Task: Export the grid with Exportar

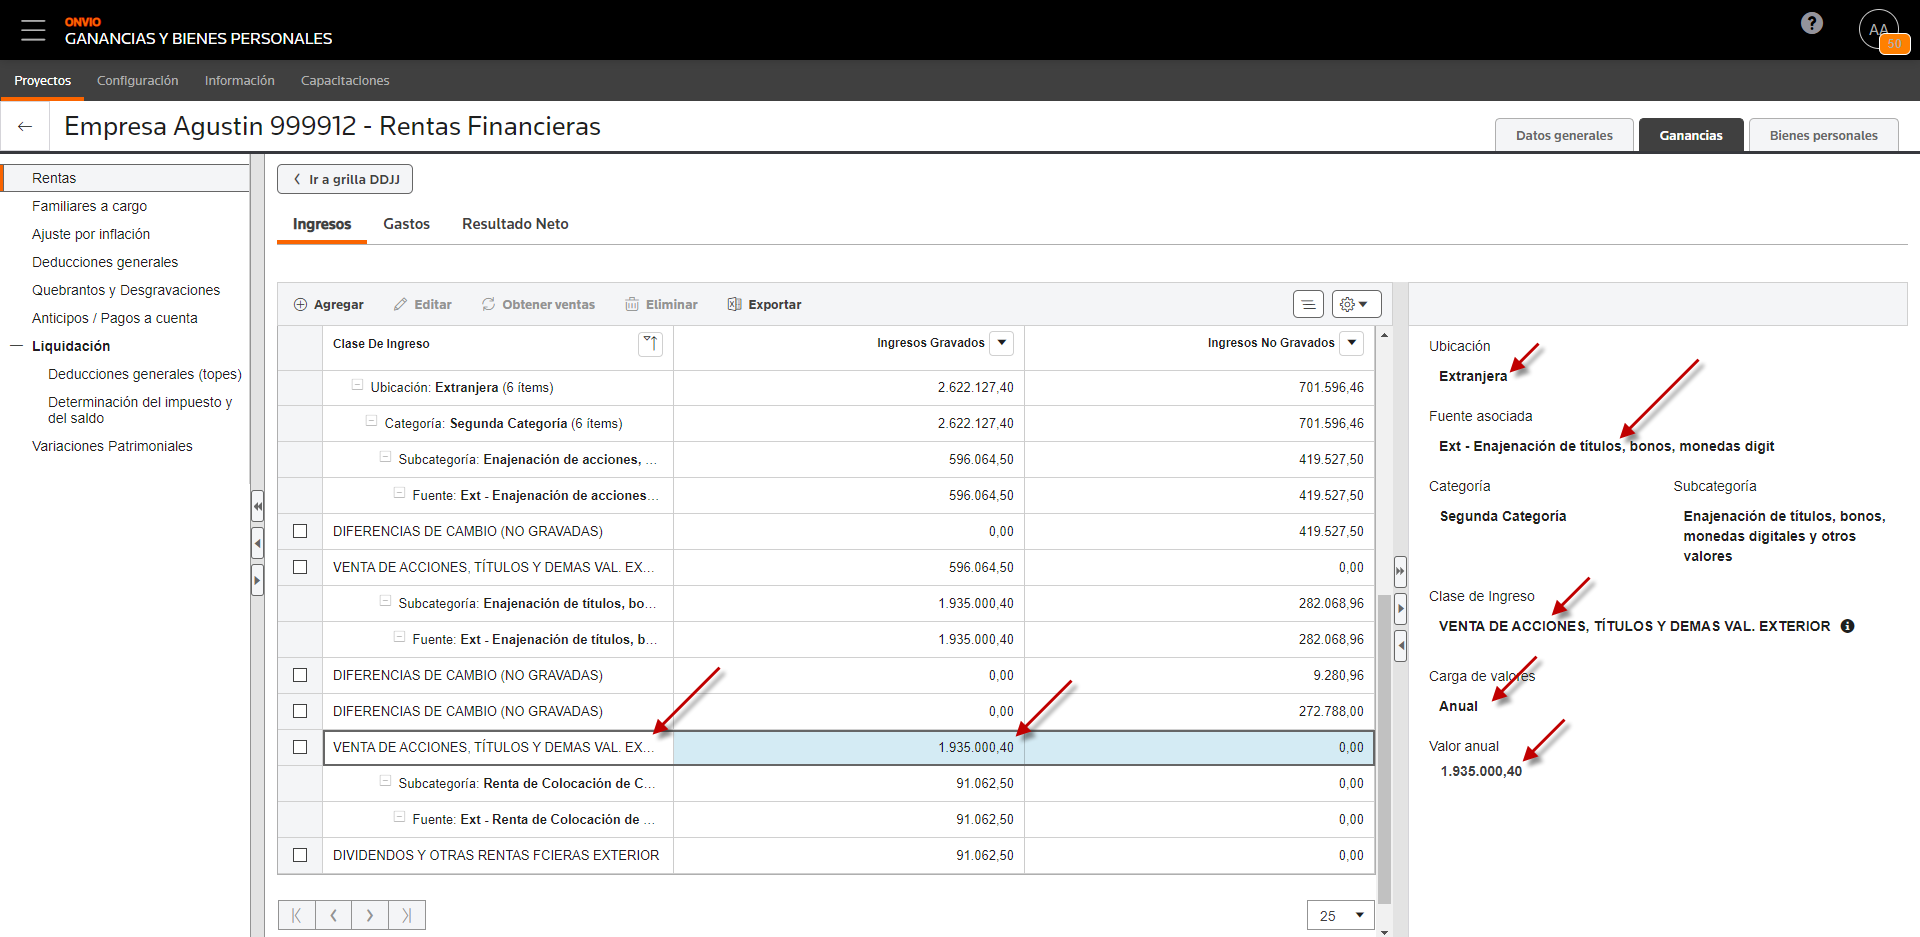Action: point(764,304)
